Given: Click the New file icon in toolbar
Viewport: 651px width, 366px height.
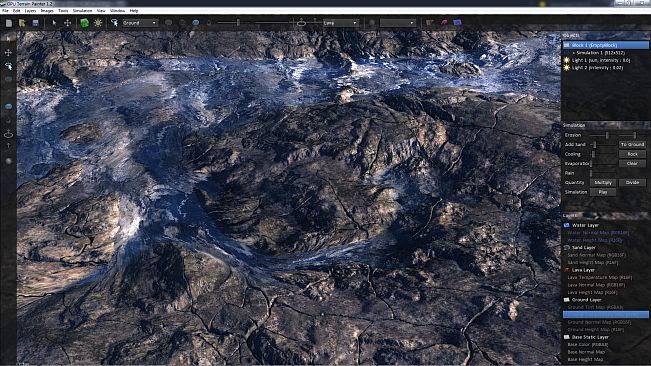Looking at the screenshot, I should pyautogui.click(x=9, y=23).
